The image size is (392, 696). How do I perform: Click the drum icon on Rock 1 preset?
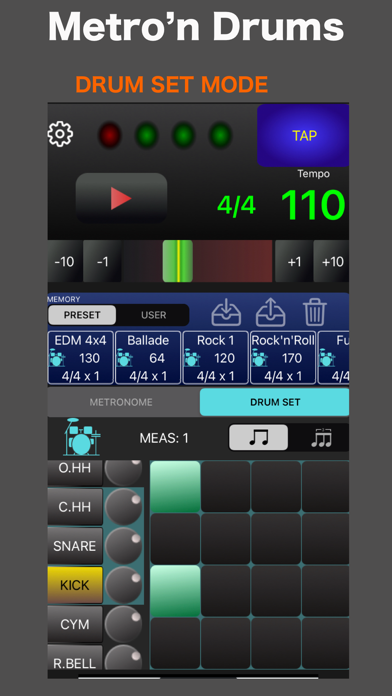coord(192,358)
